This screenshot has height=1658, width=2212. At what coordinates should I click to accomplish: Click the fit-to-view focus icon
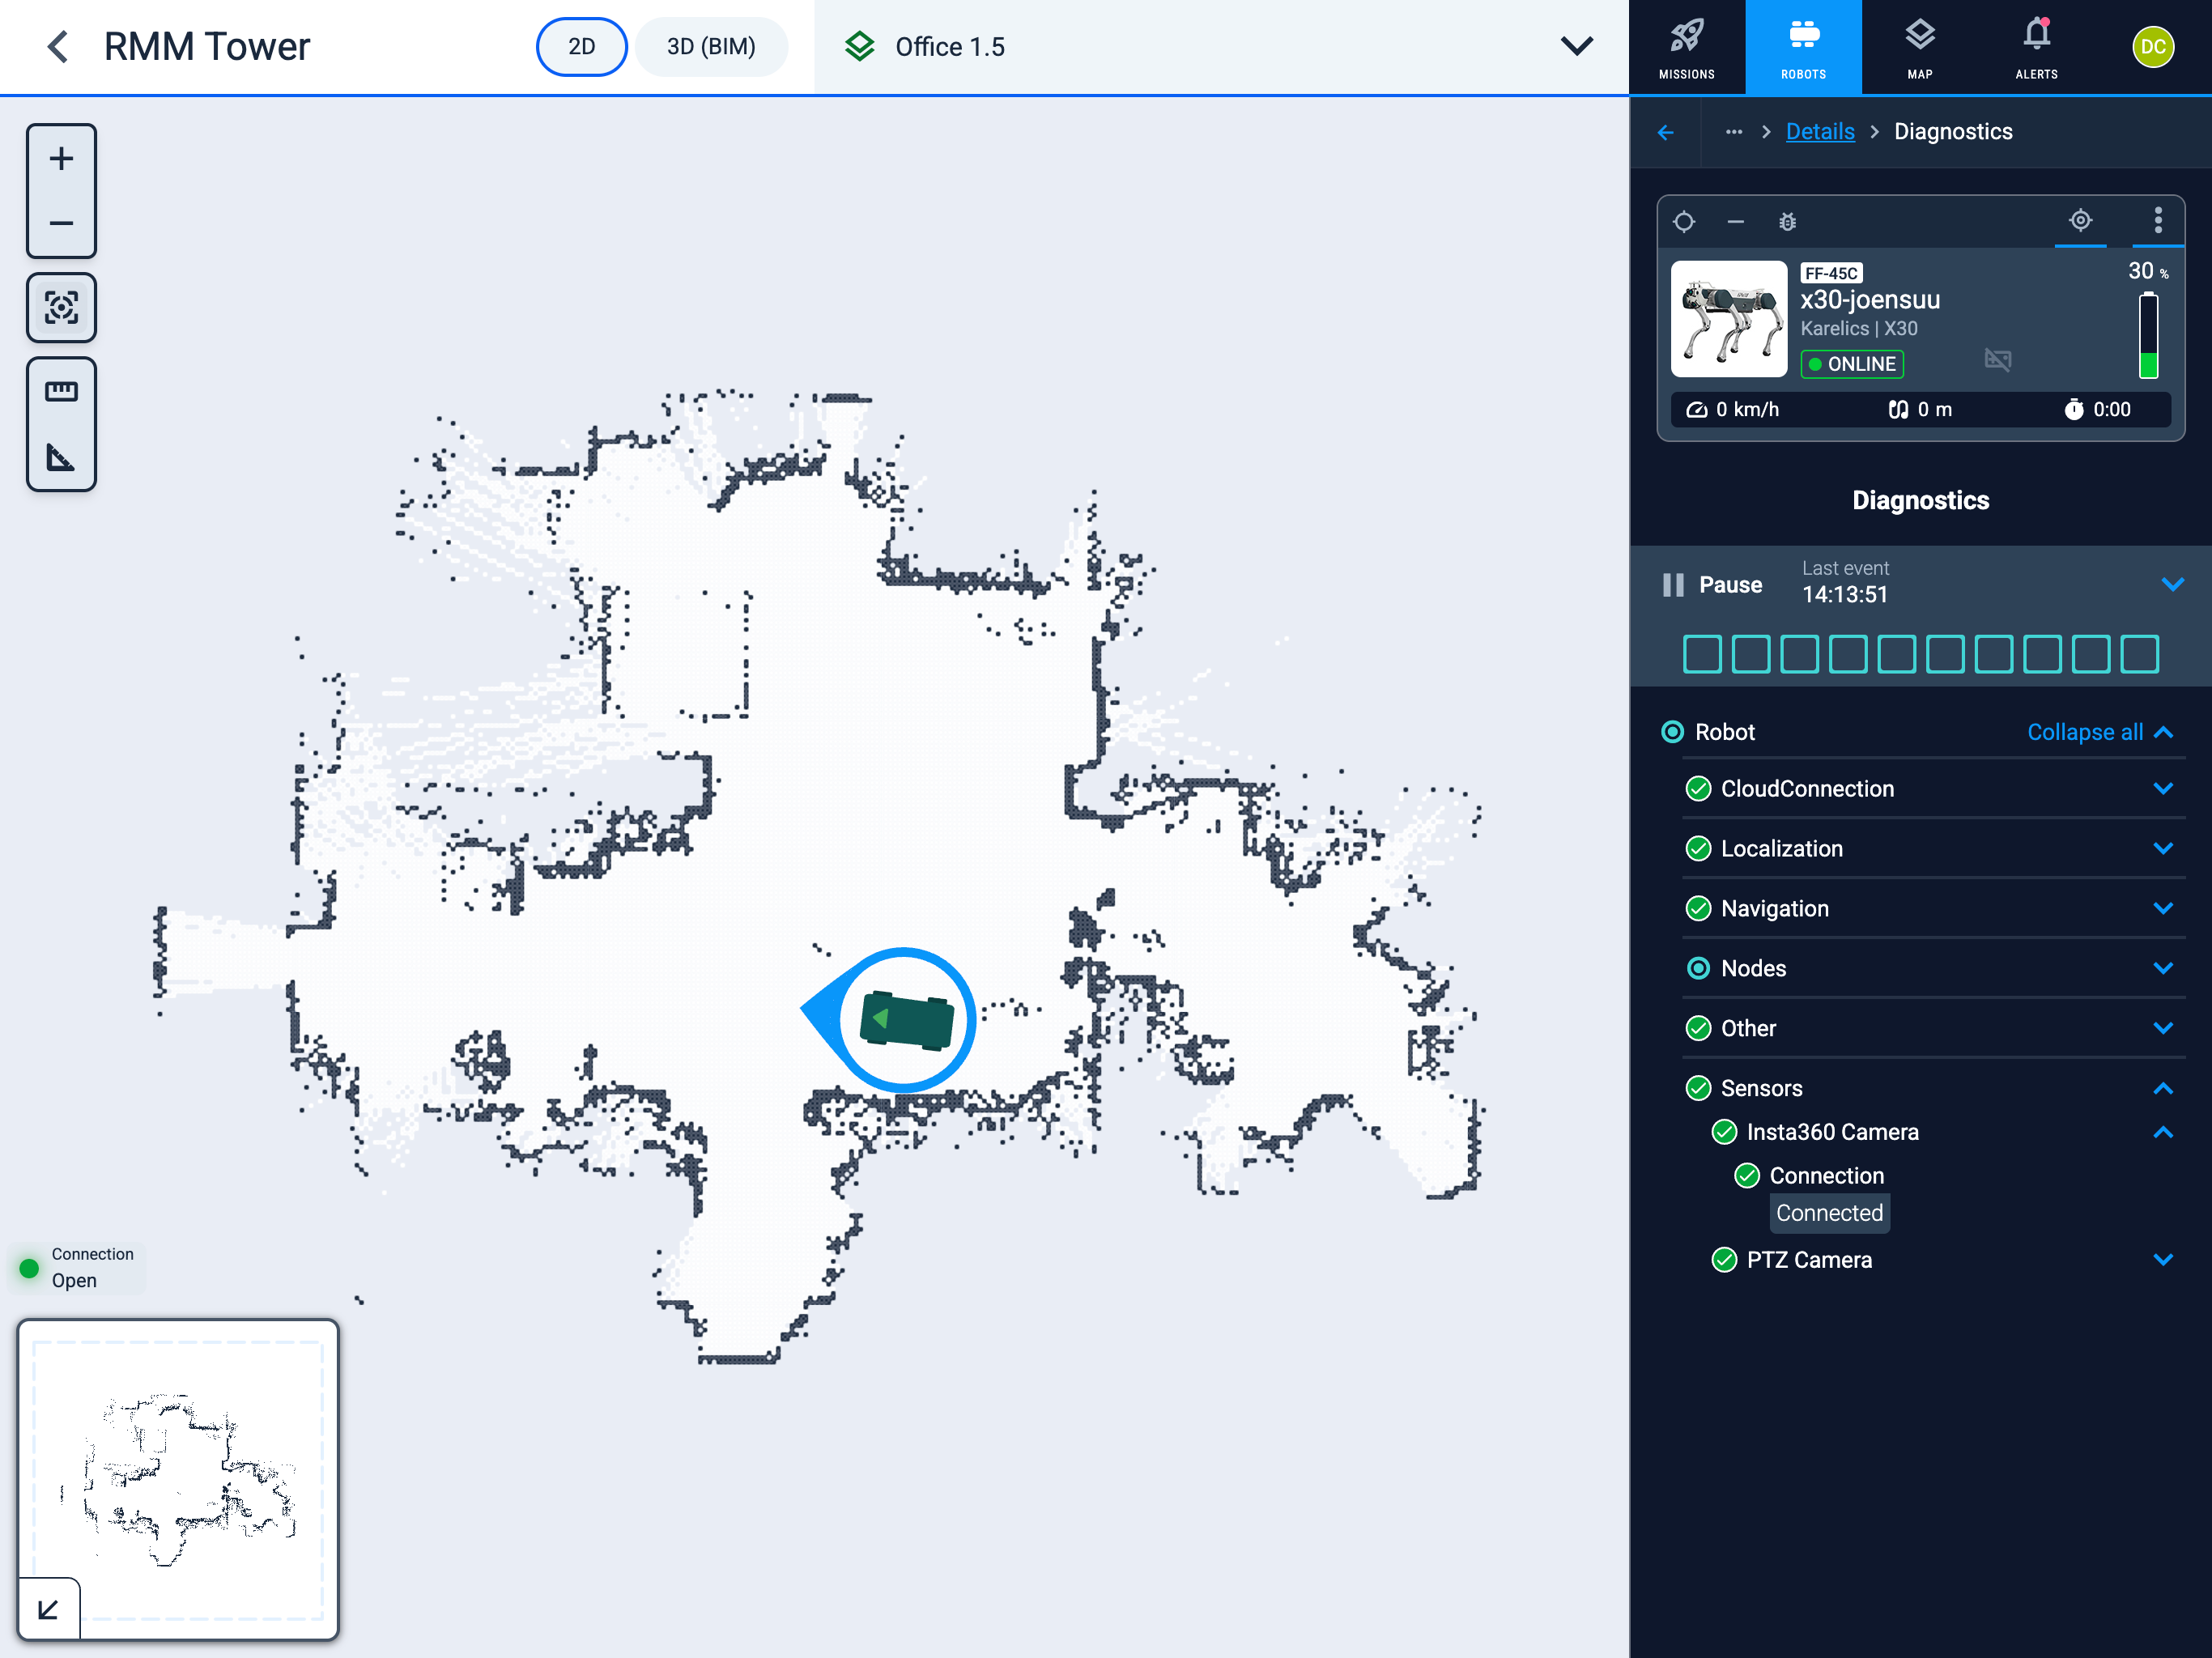click(x=61, y=307)
